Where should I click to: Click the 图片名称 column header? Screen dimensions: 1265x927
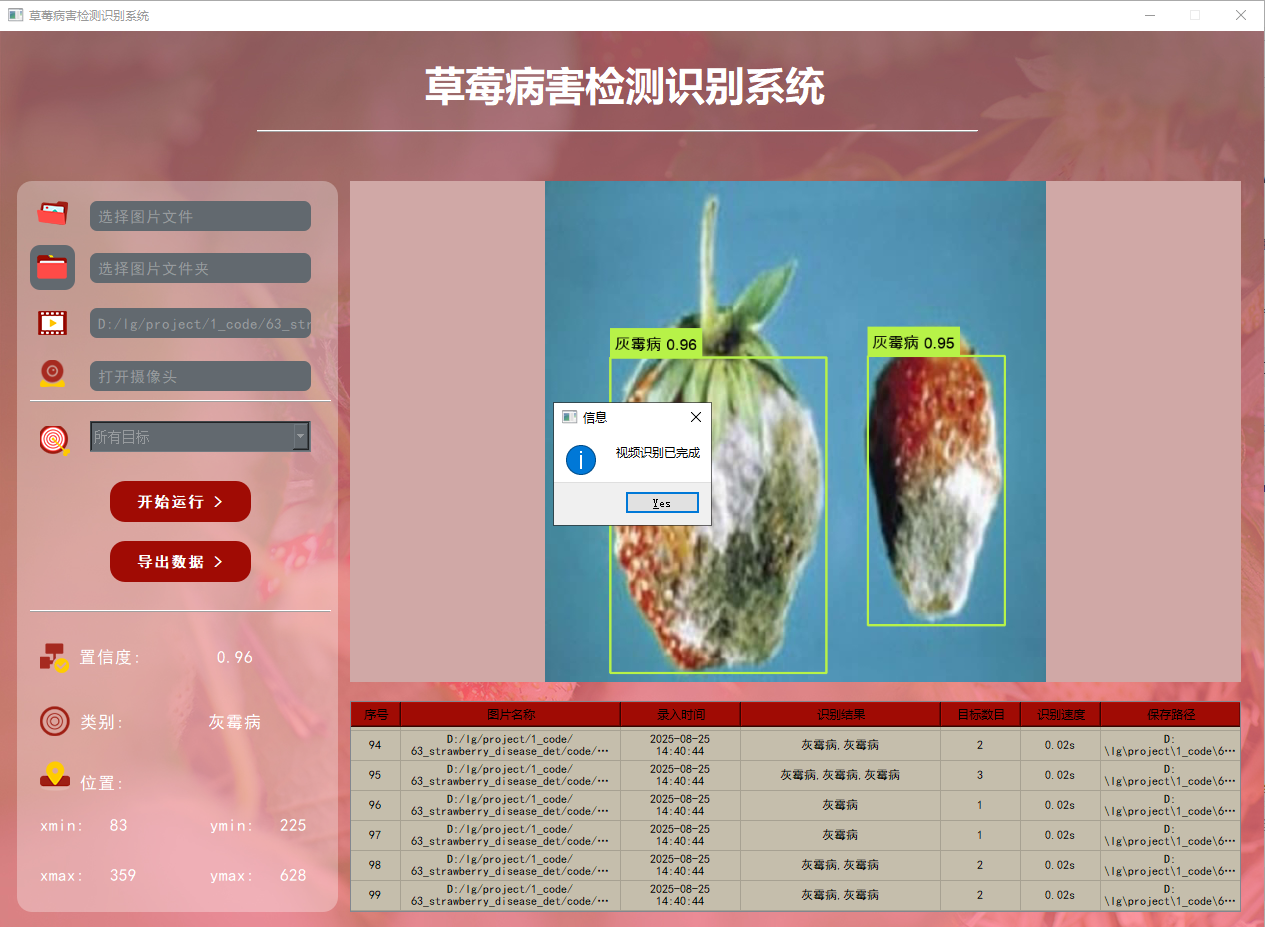tap(511, 714)
